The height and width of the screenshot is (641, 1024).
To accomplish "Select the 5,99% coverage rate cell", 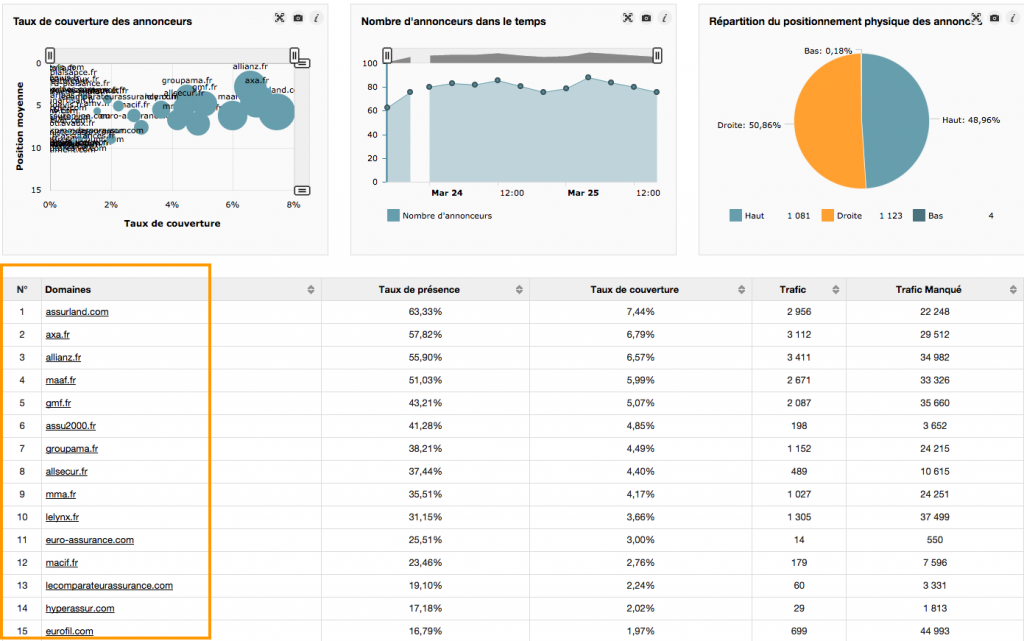I will (641, 381).
